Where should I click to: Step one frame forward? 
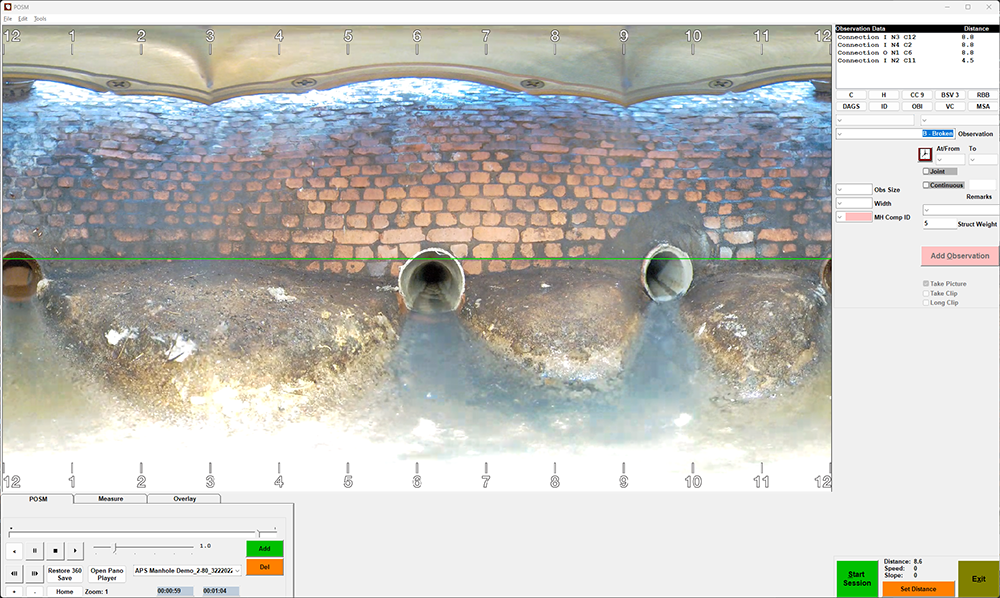(34, 573)
